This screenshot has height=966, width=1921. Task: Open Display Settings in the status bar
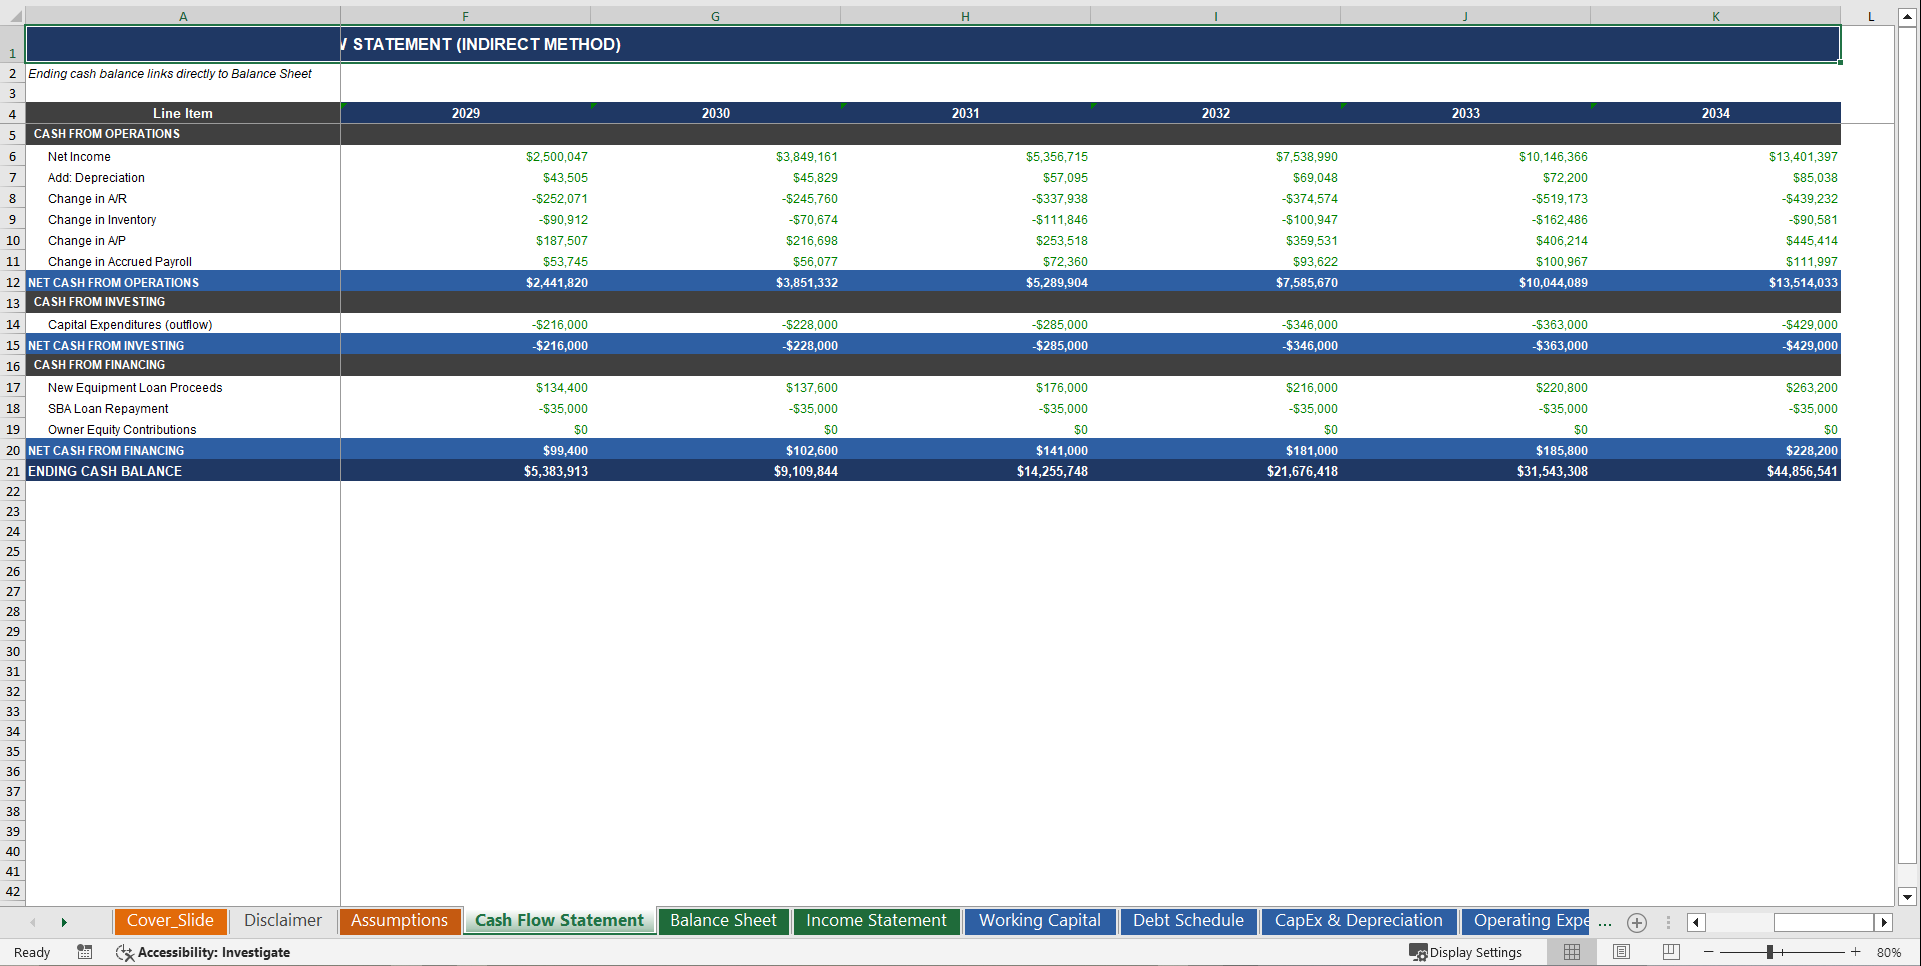click(x=1467, y=952)
